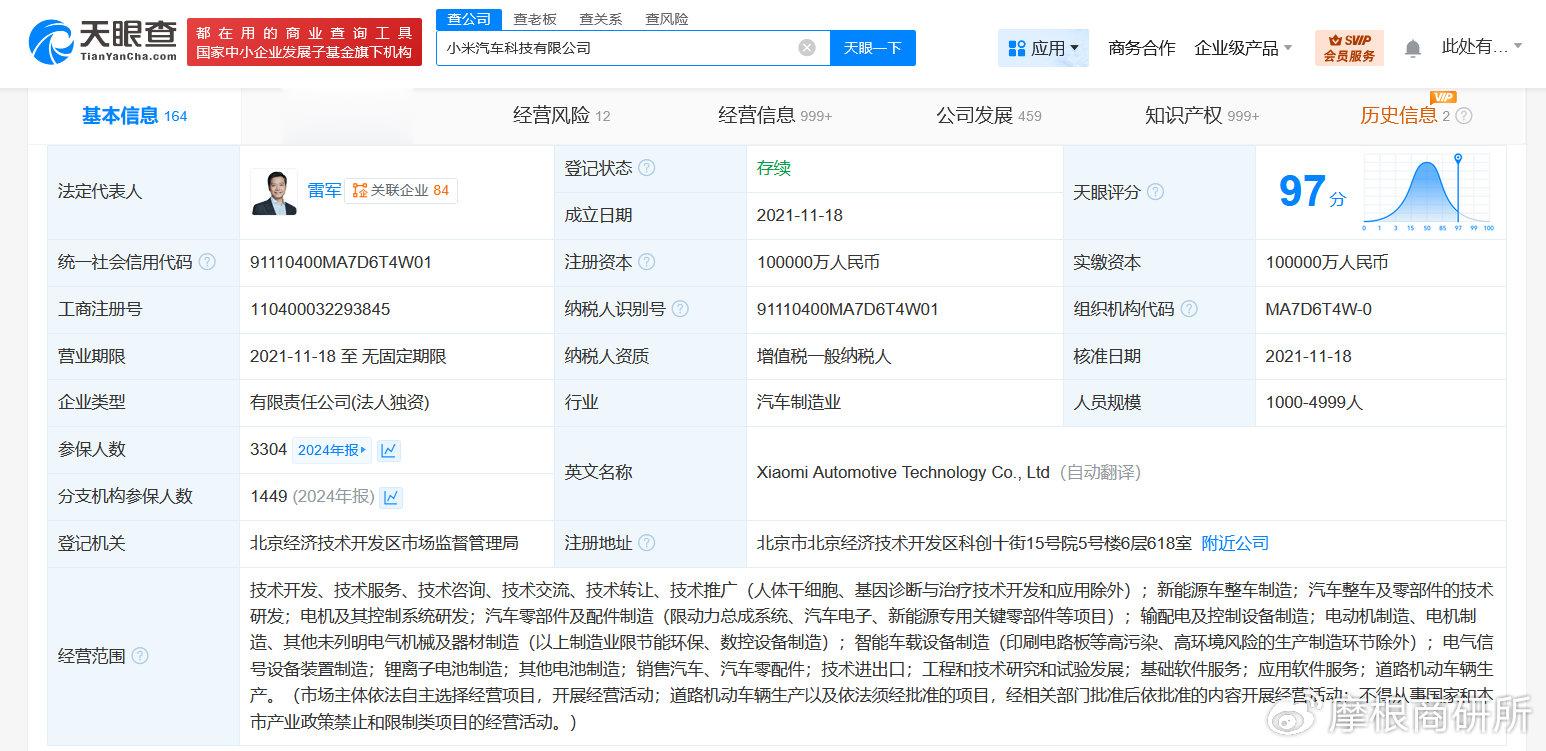Expand the 此处有… user account menu
The width and height of the screenshot is (1546, 751).
pos(1482,46)
